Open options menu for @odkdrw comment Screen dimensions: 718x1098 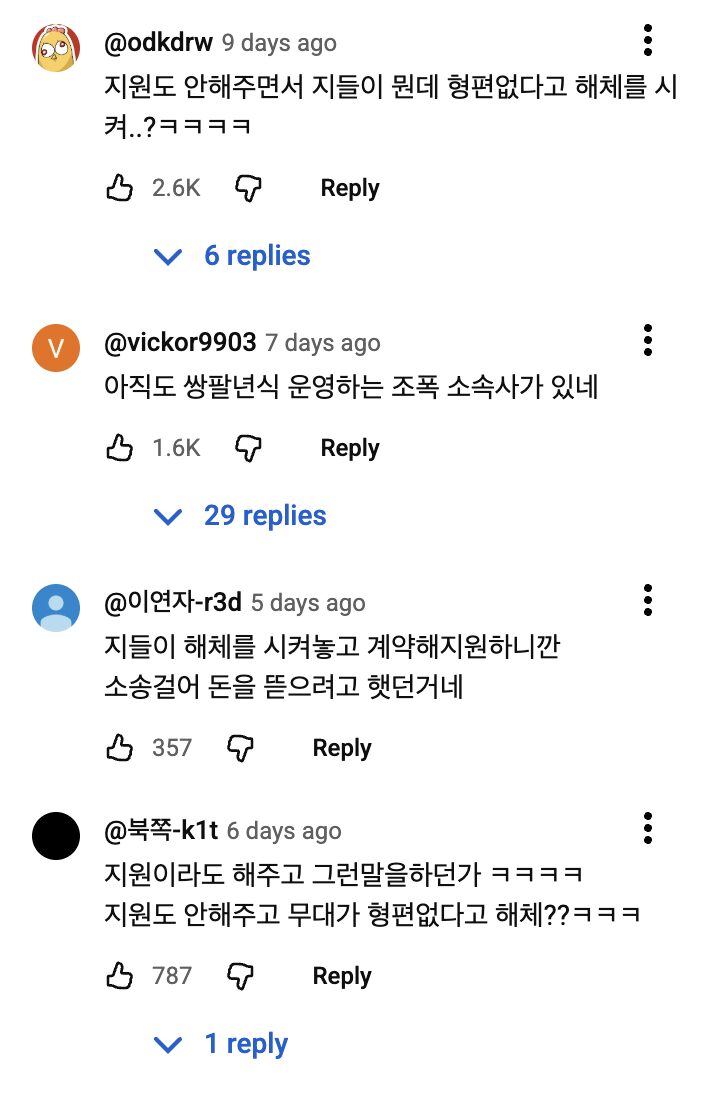tap(648, 40)
